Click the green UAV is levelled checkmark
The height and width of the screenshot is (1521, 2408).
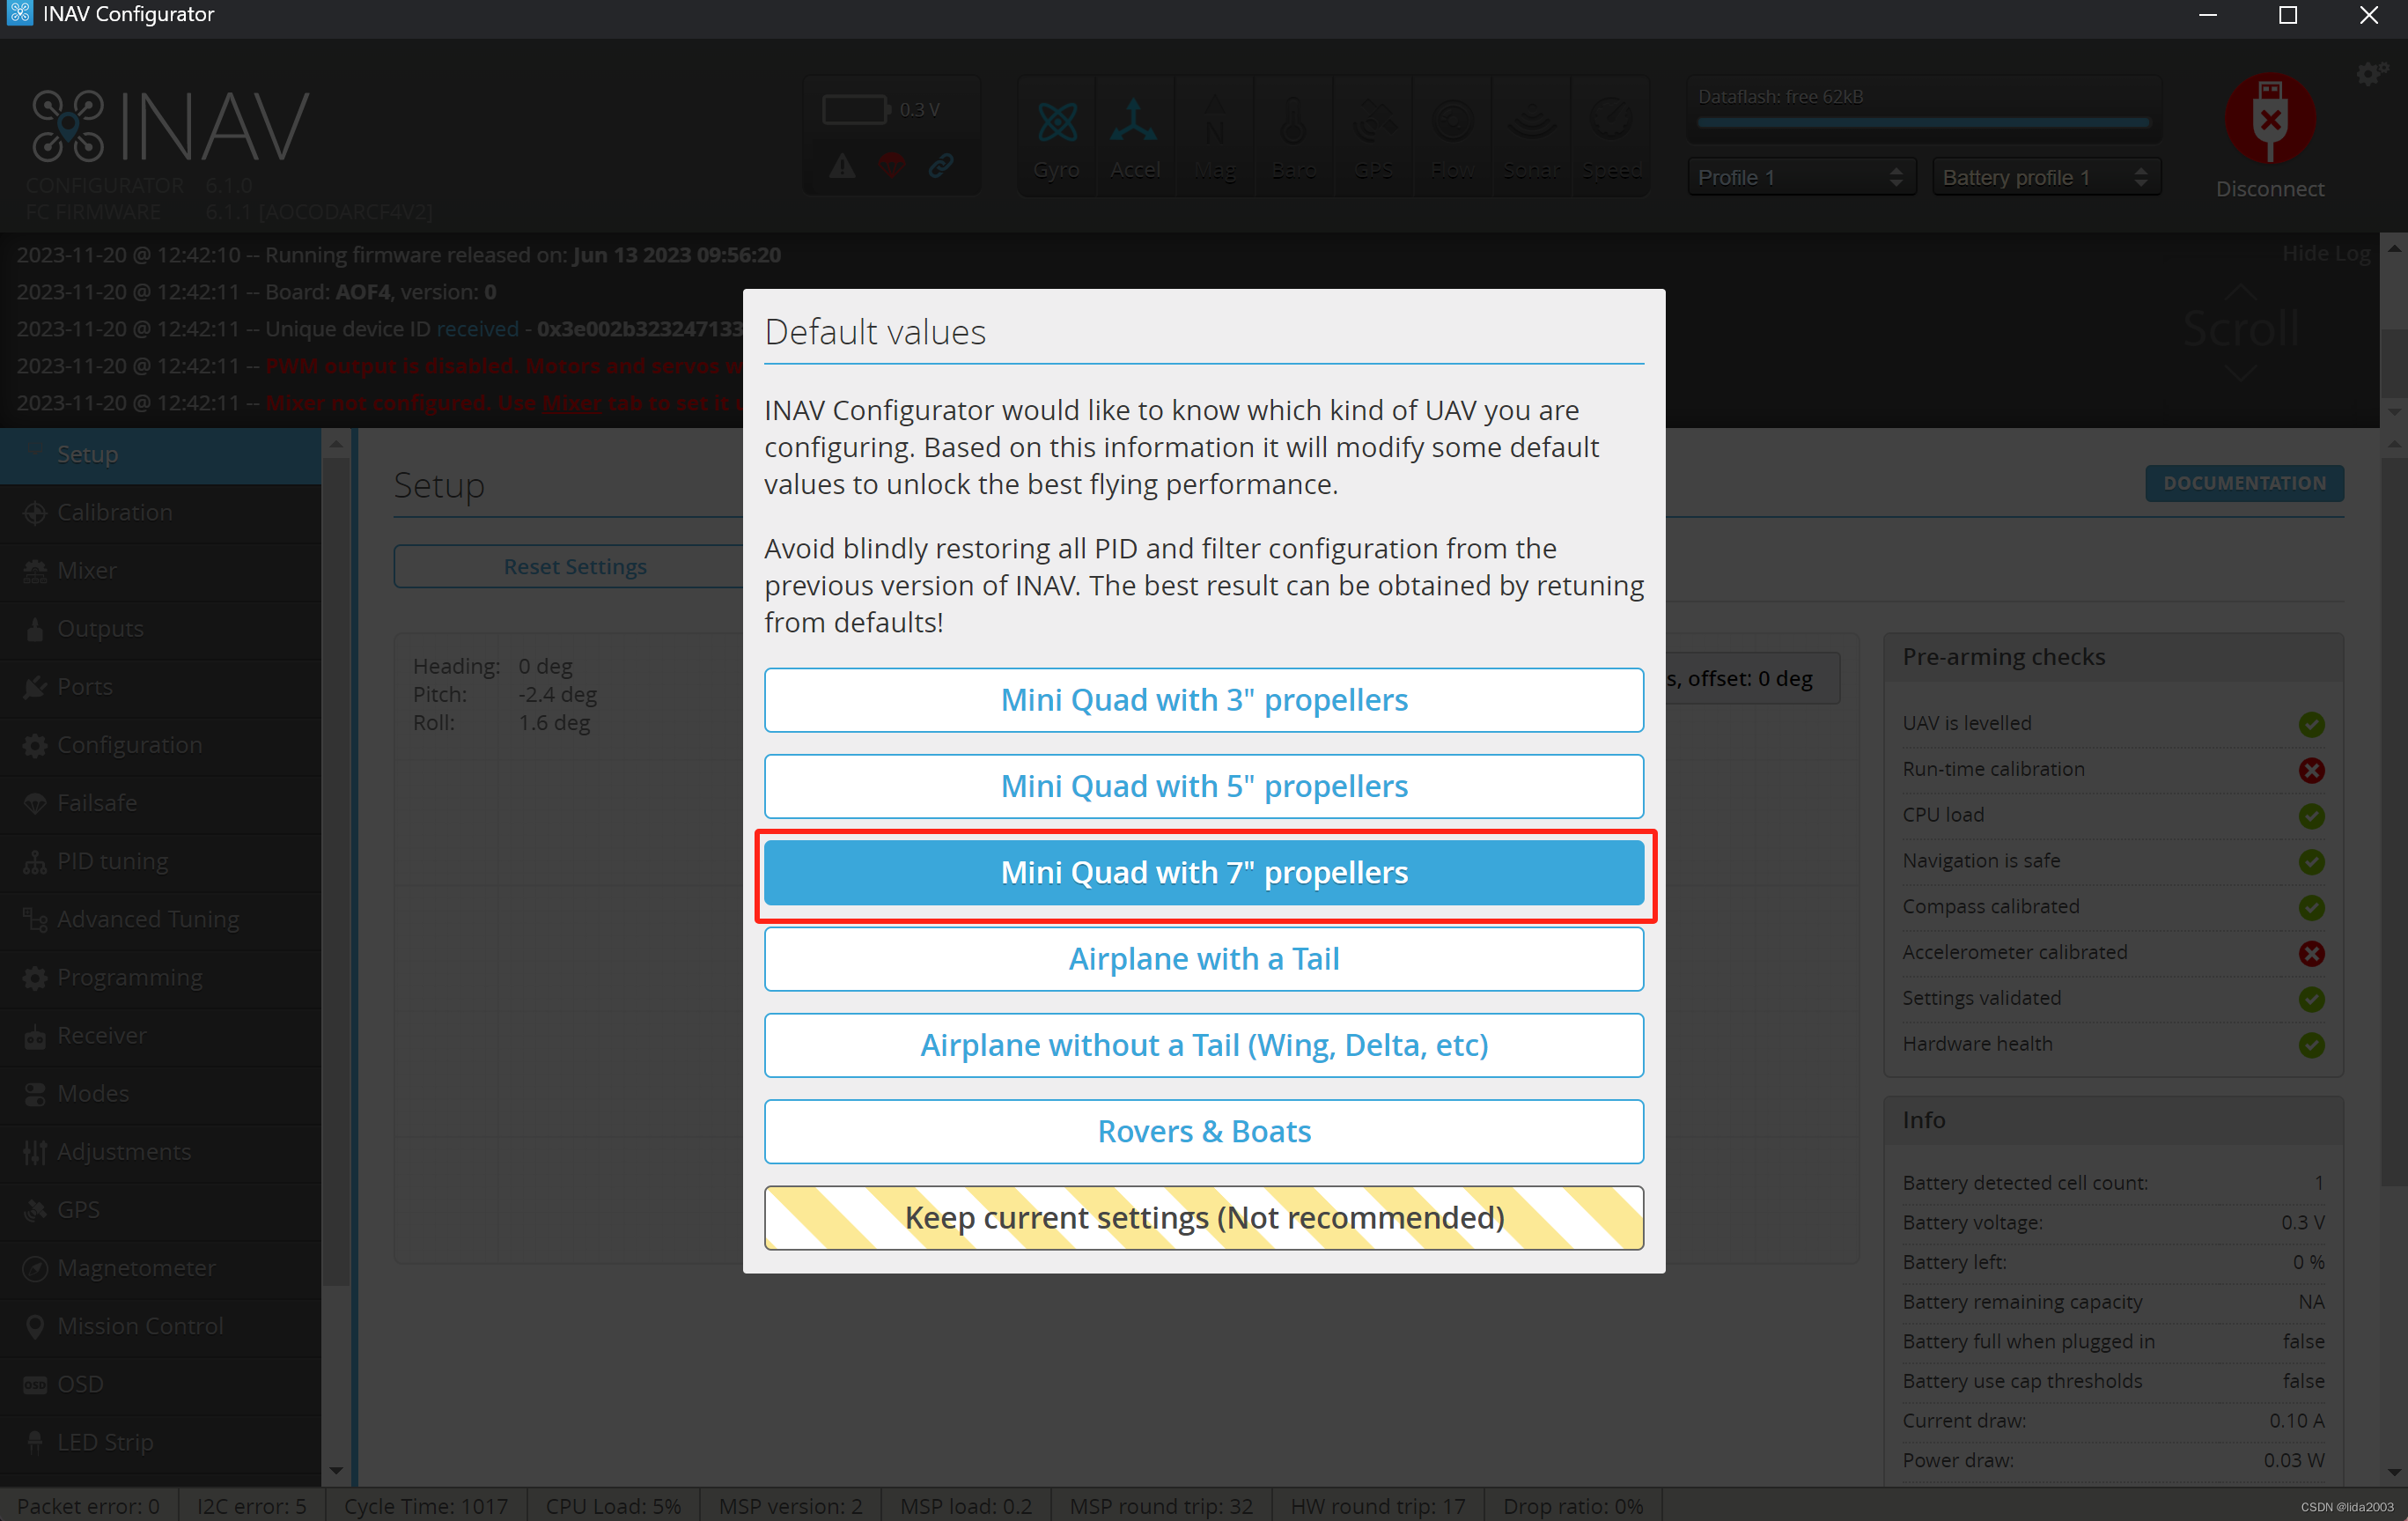[x=2310, y=723]
